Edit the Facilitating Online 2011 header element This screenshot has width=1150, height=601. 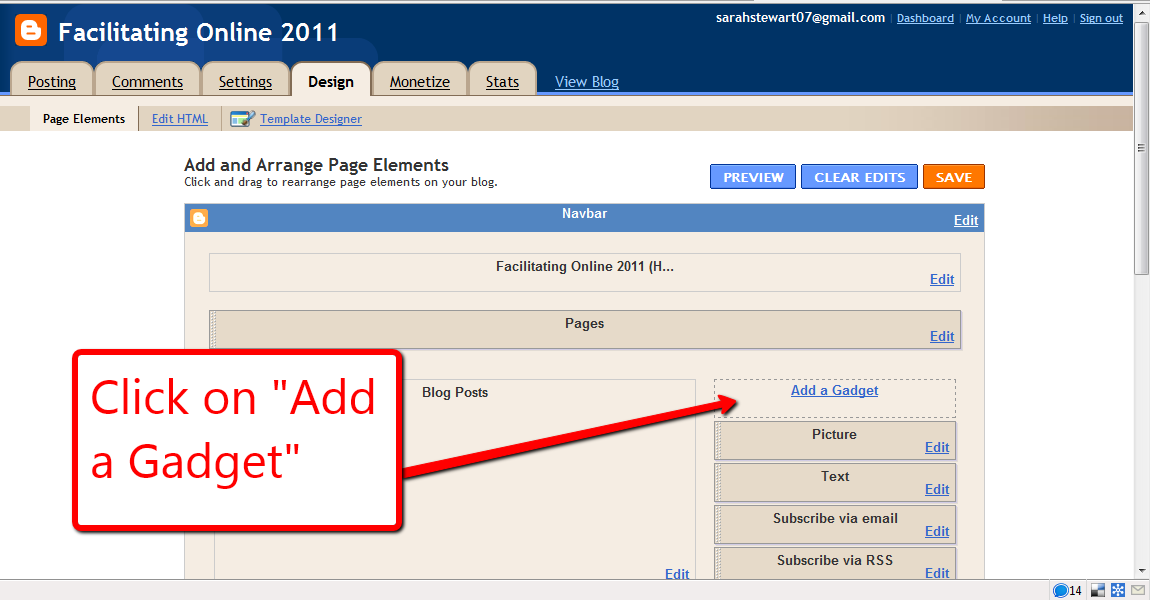[942, 279]
